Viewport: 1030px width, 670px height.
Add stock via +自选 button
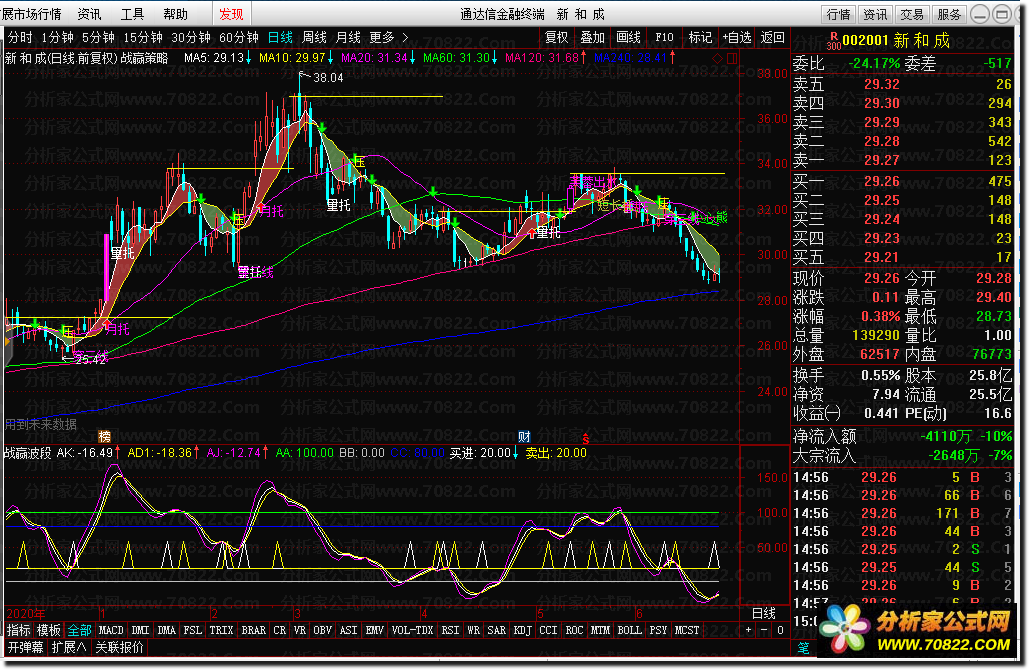737,37
